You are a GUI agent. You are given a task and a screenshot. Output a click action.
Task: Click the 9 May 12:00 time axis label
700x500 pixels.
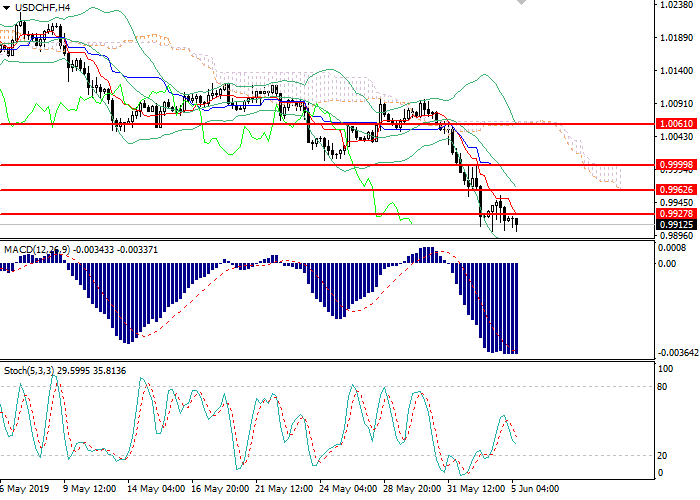tap(87, 490)
